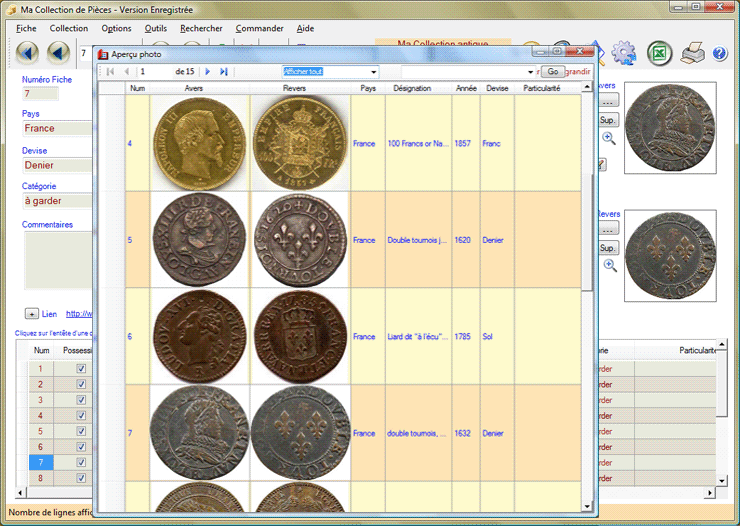Toggle Possession checkbox for row 1
The width and height of the screenshot is (740, 526).
pos(81,368)
